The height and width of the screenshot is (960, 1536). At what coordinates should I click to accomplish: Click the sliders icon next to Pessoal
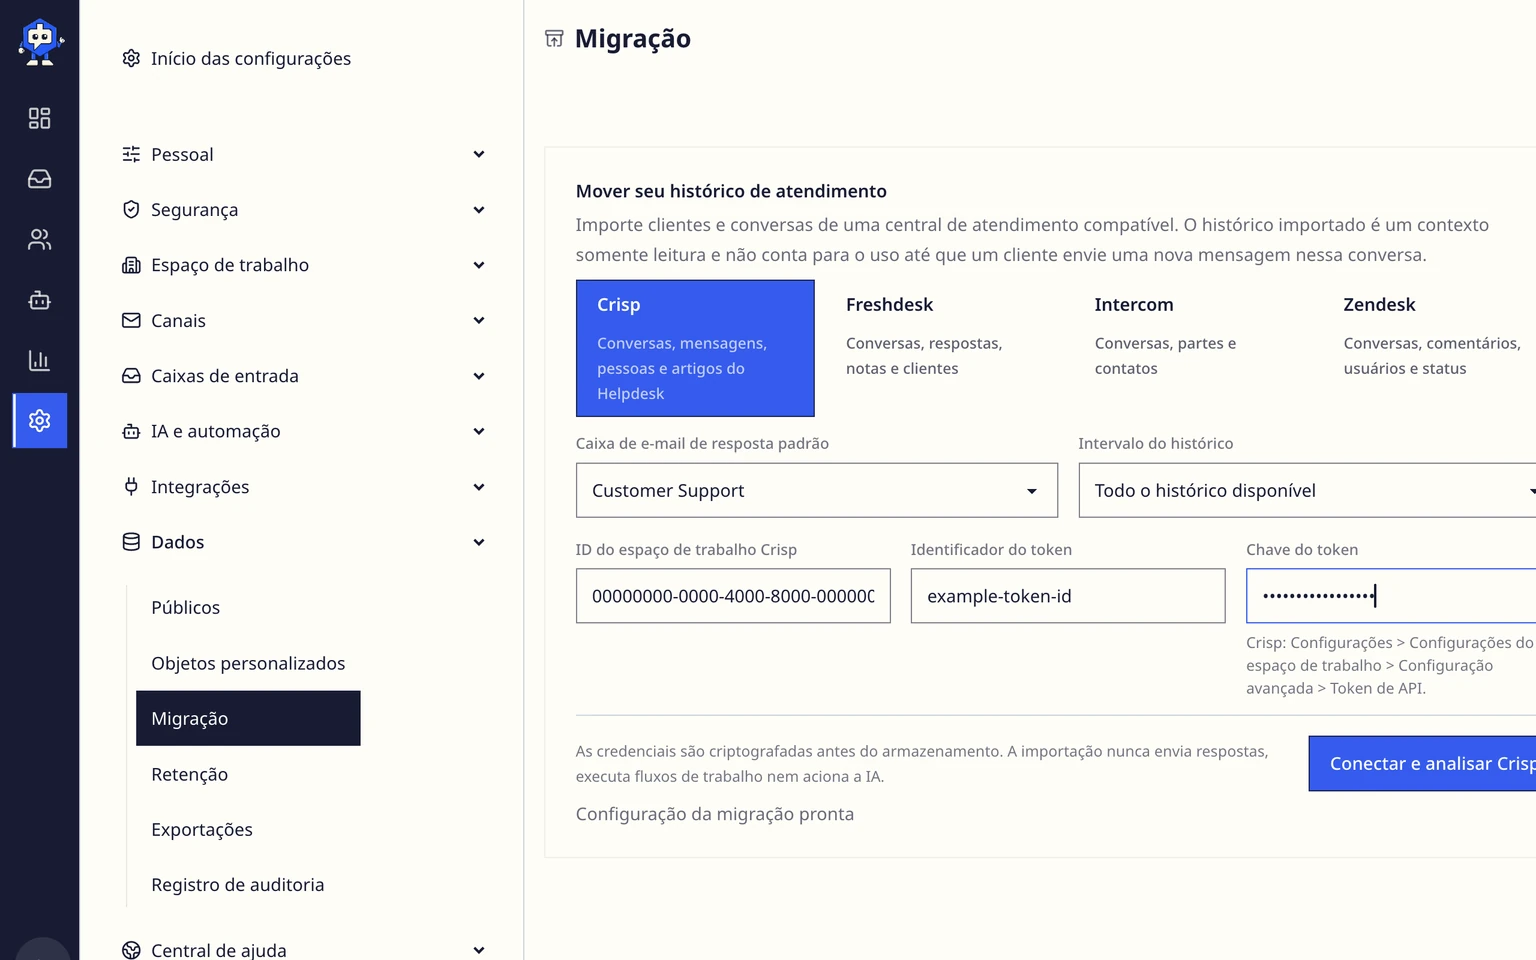[x=131, y=154]
